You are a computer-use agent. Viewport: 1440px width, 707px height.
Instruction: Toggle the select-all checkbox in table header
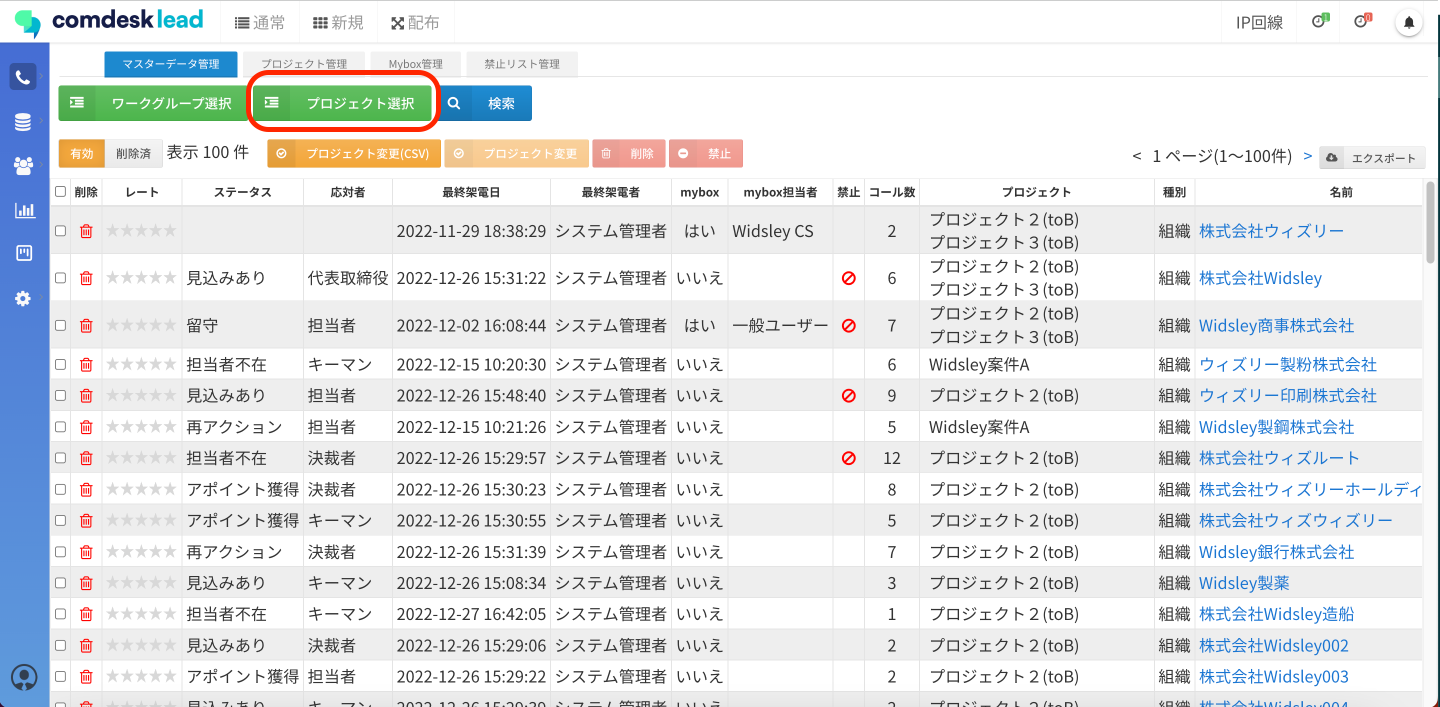(x=61, y=192)
